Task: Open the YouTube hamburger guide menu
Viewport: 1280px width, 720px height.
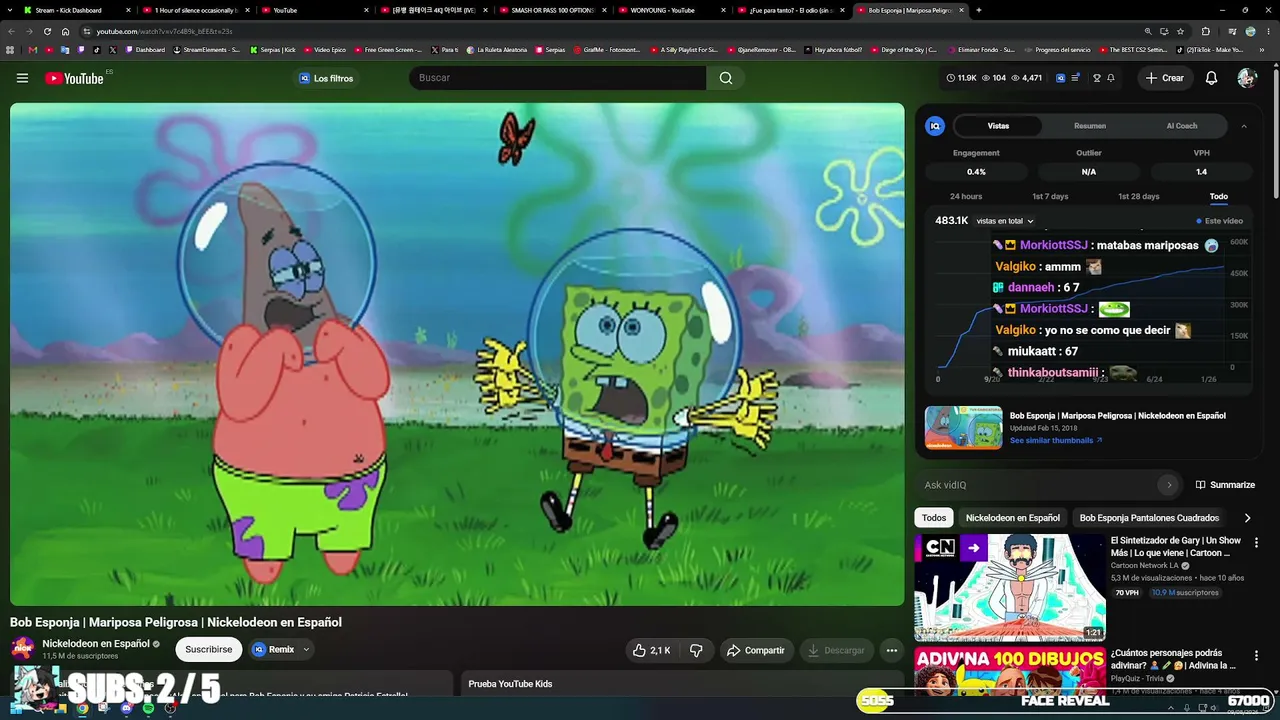Action: (x=22, y=78)
